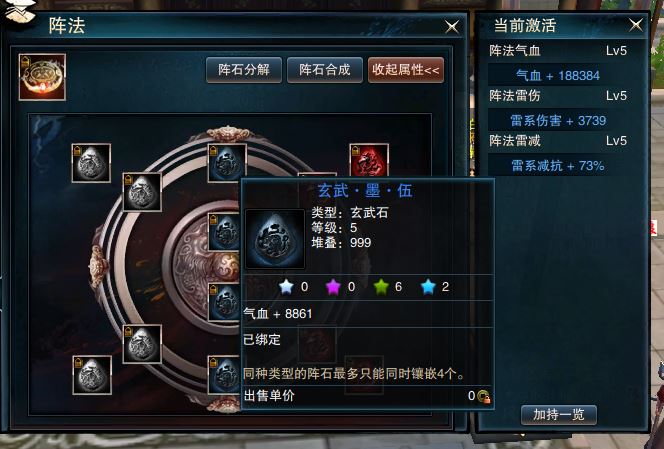The height and width of the screenshot is (449, 664).
Task: Select the 阵法雷伤 Lv5 entry
Action: 558,96
